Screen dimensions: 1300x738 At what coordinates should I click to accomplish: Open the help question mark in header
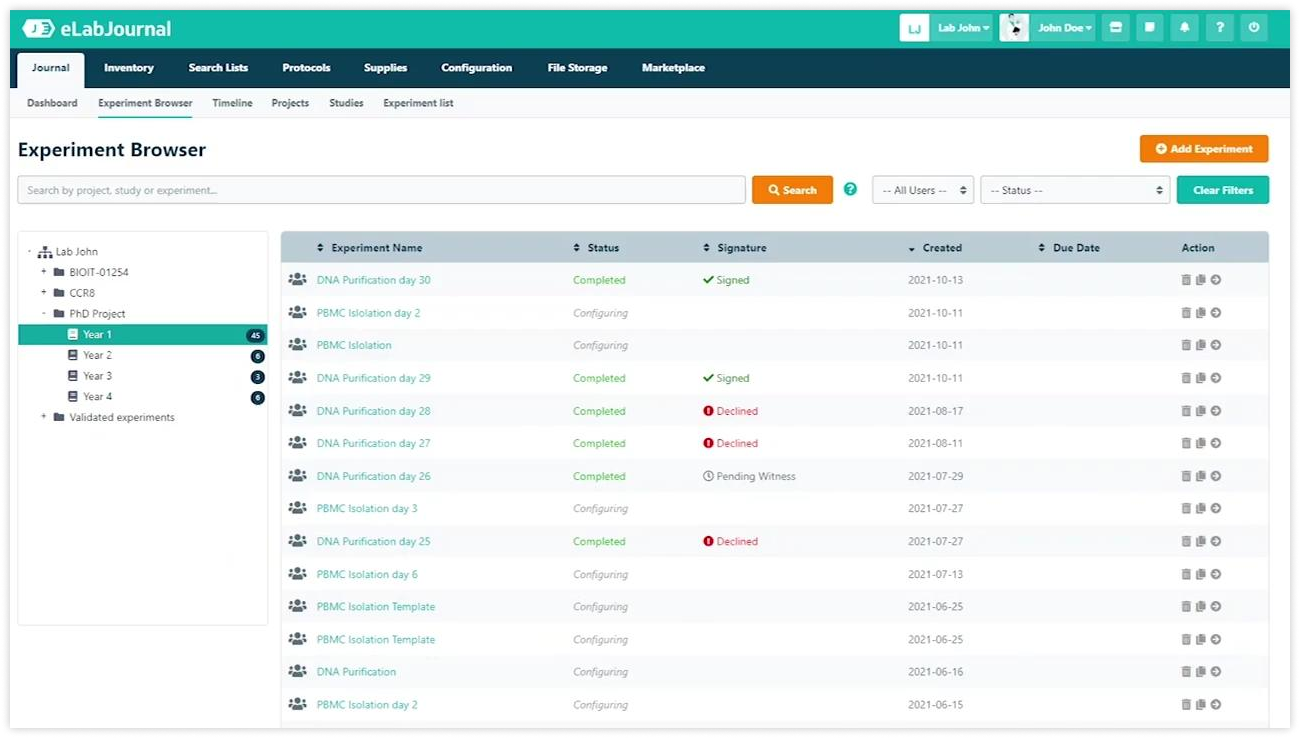coord(1219,28)
